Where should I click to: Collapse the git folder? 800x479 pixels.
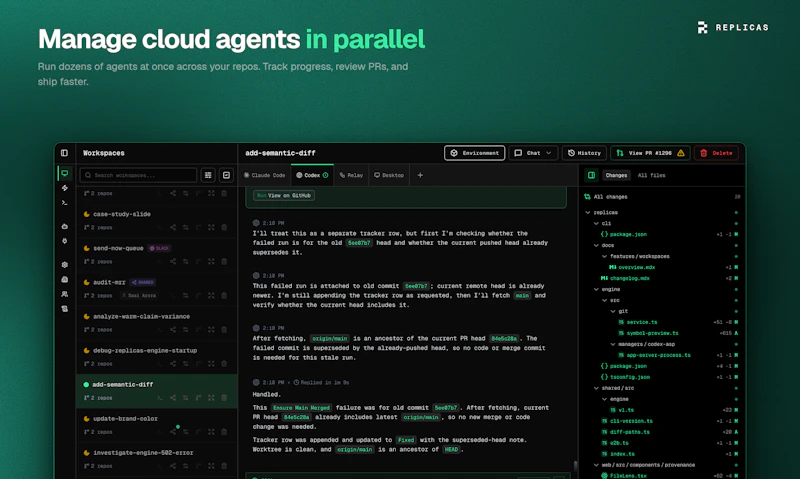point(613,311)
